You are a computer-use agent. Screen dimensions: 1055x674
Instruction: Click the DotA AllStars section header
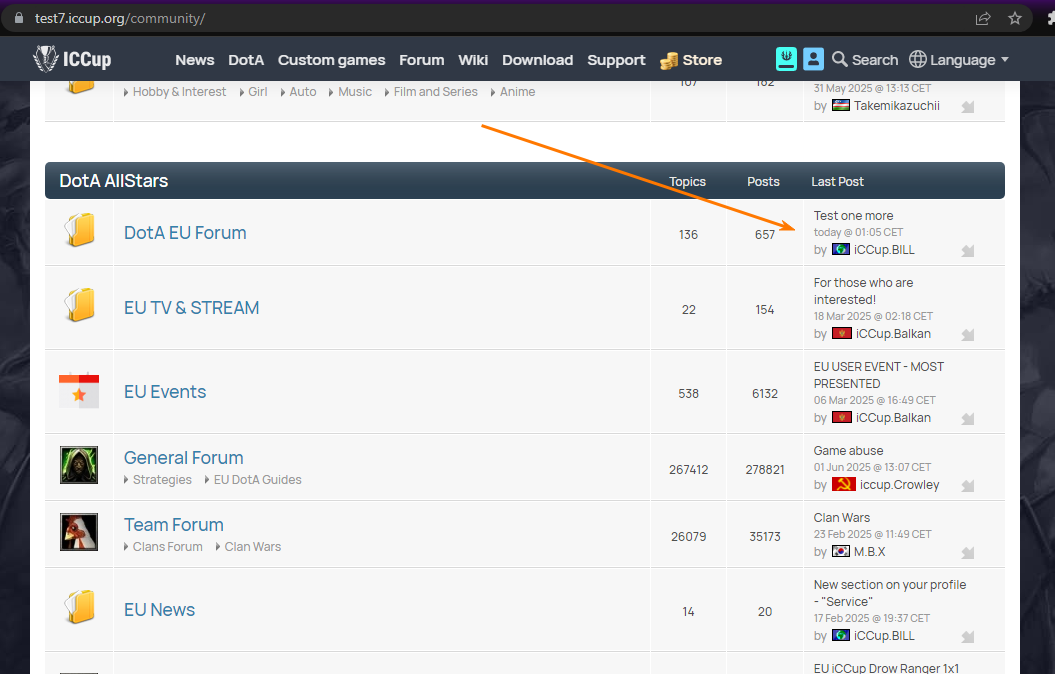coord(525,180)
